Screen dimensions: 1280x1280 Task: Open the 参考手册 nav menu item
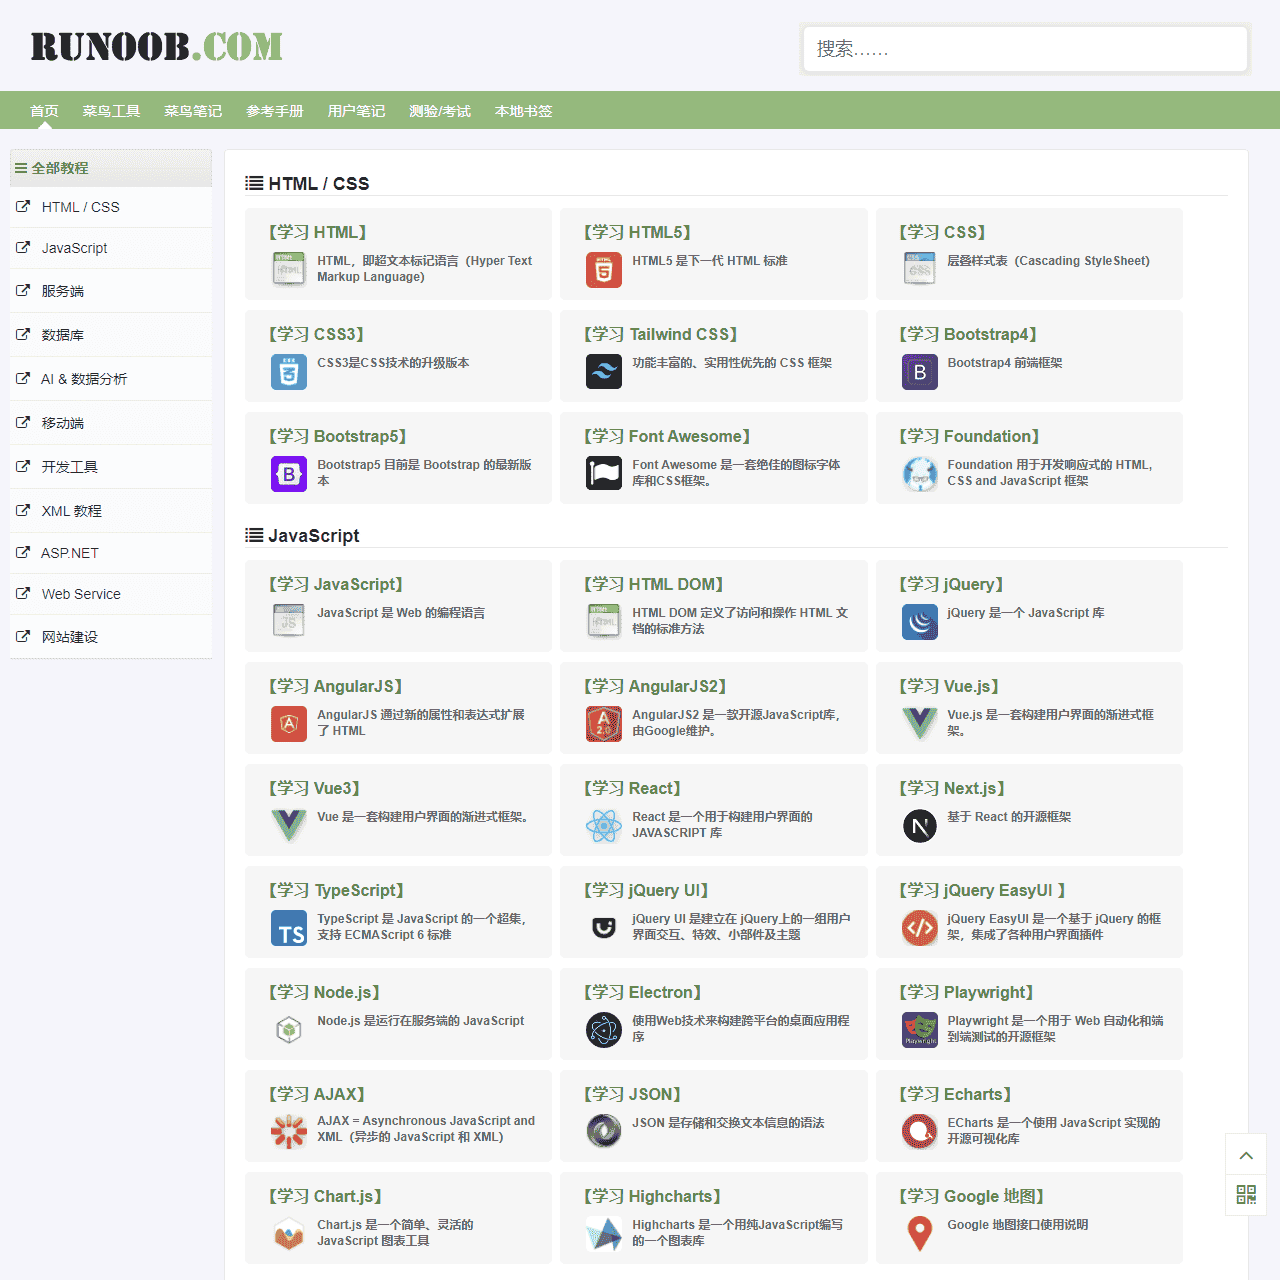tap(274, 111)
